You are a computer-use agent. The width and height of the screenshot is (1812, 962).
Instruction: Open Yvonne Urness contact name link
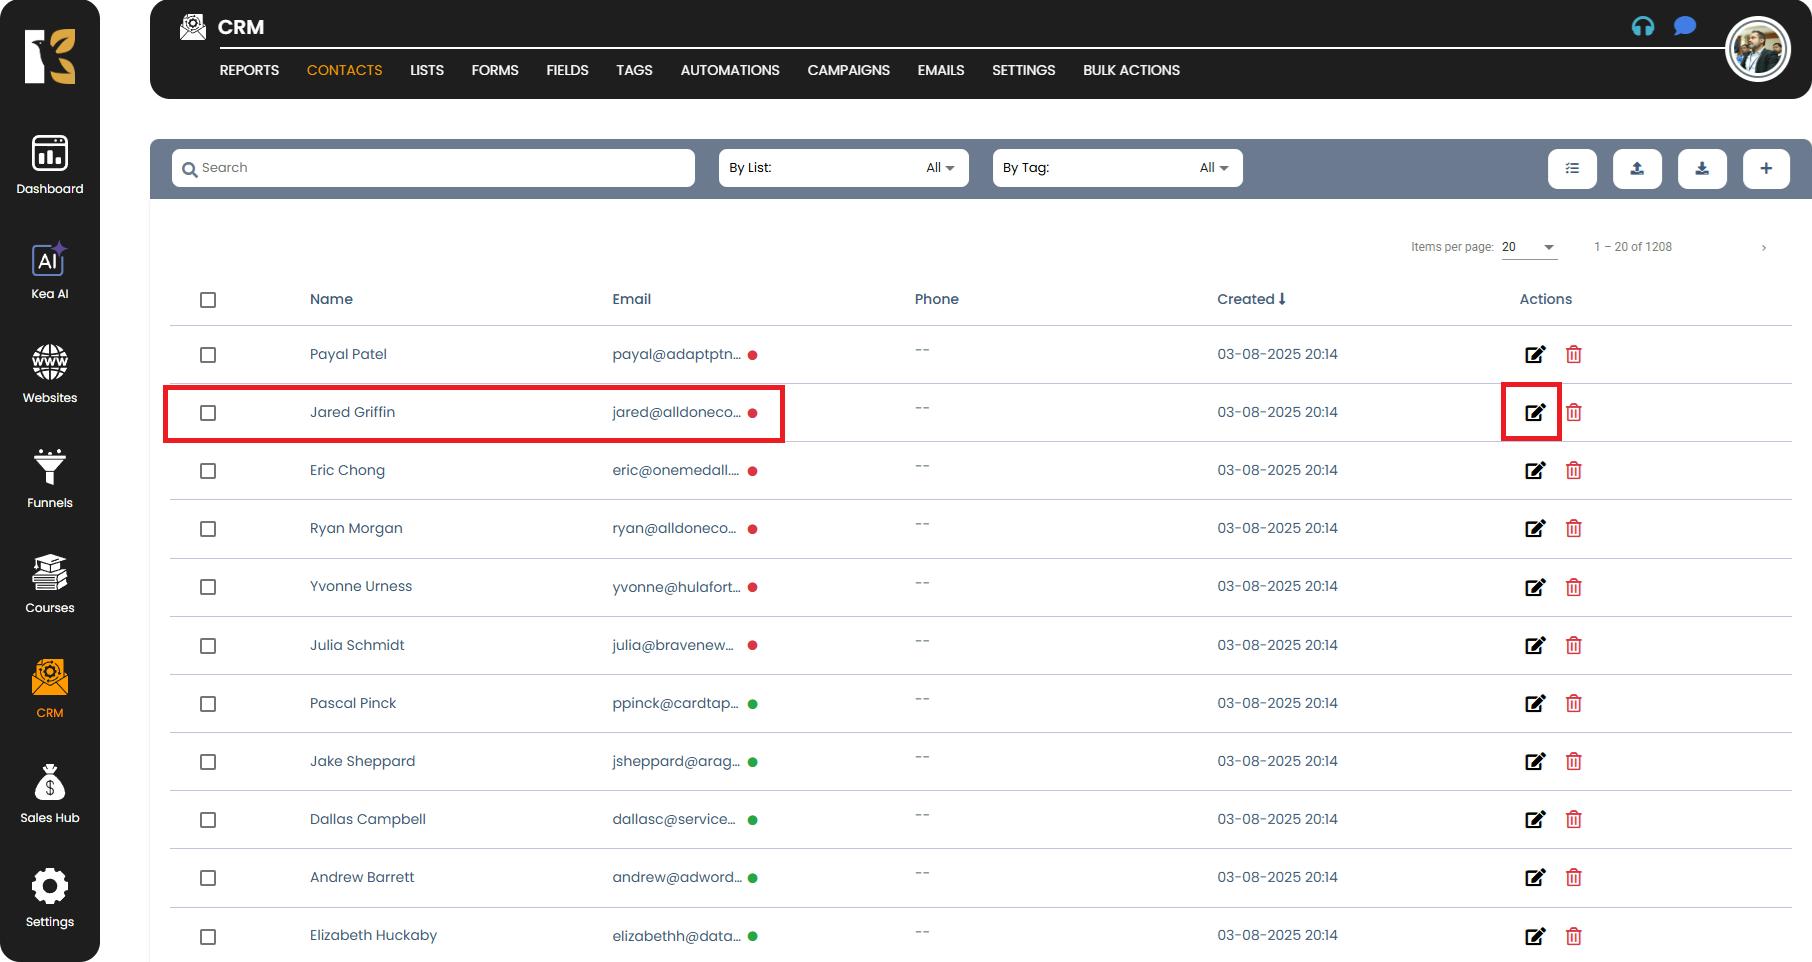(360, 586)
